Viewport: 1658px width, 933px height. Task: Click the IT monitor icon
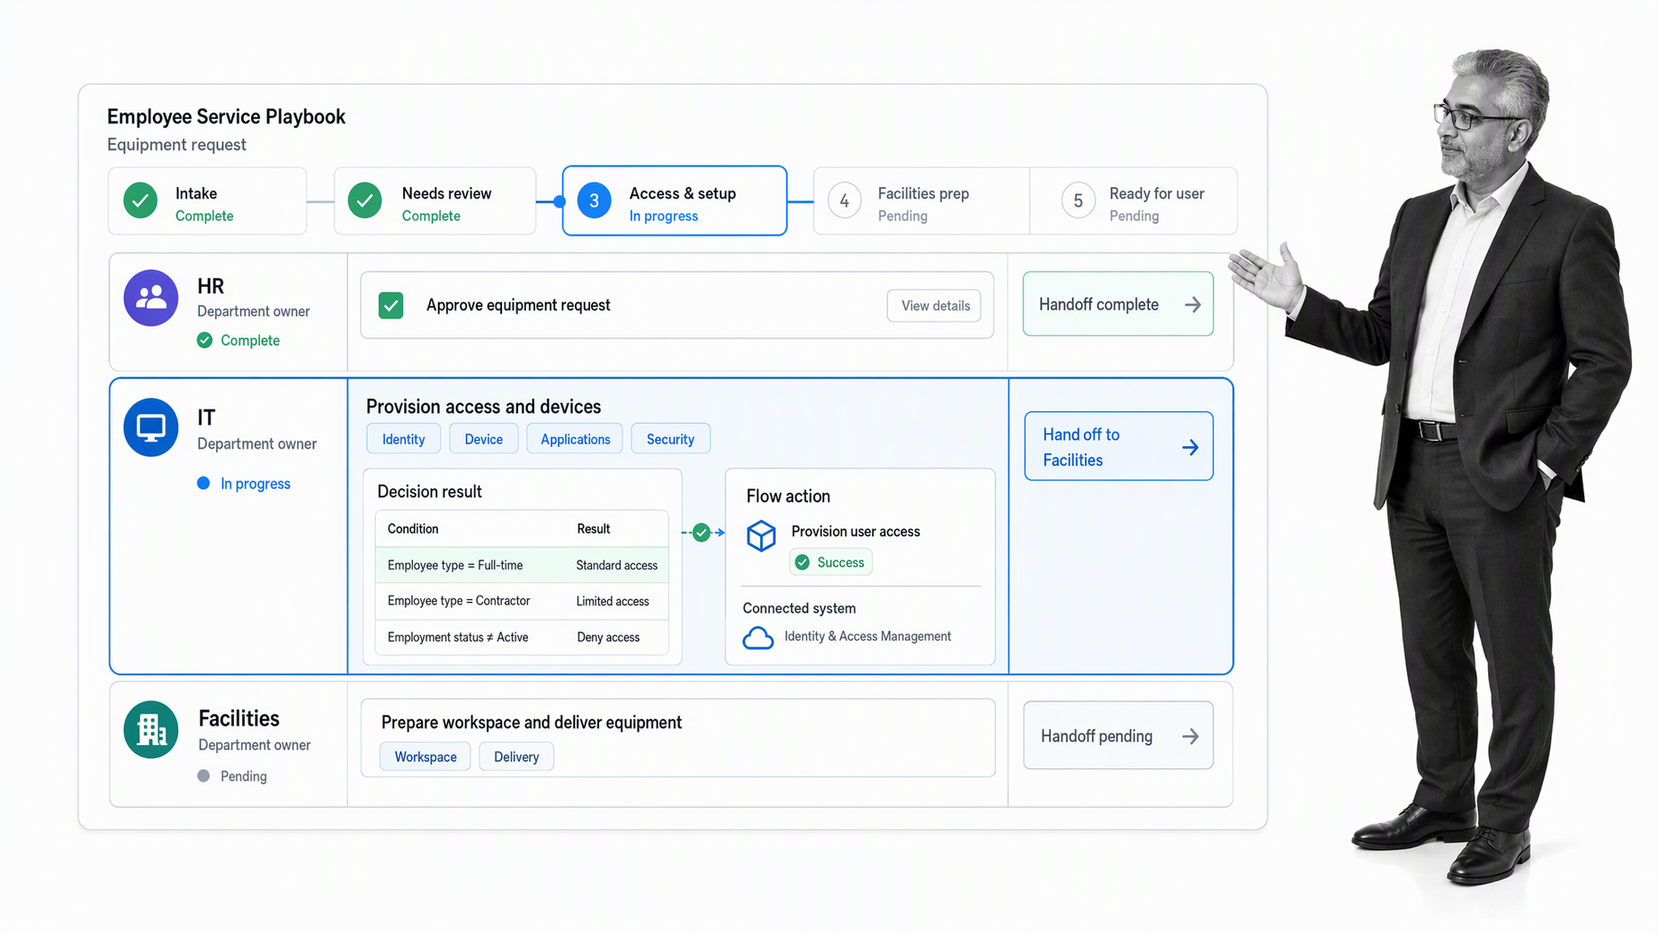pos(151,428)
